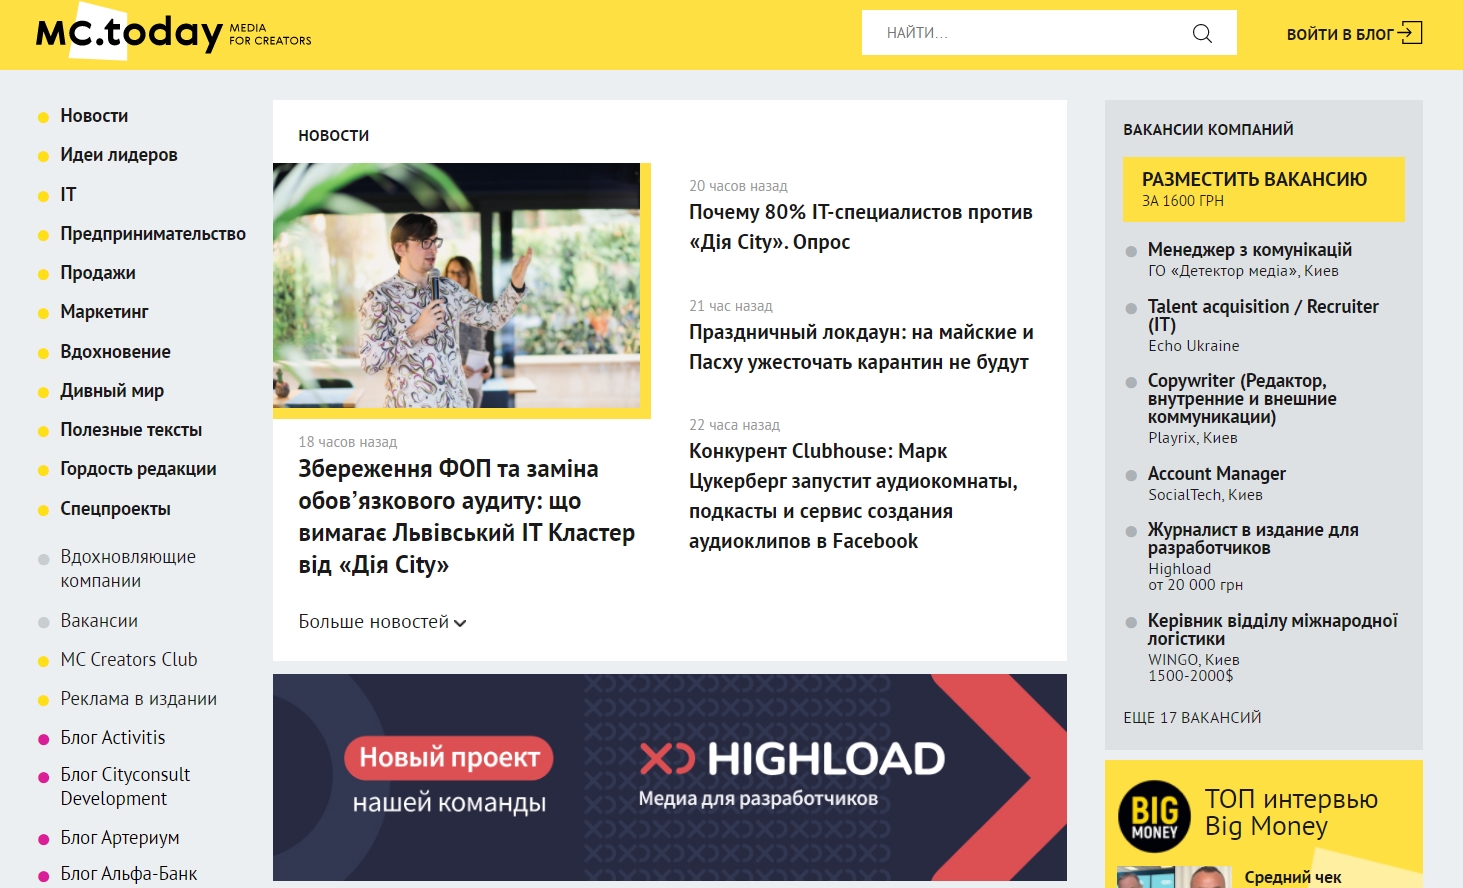Open Маркетинг category

[104, 312]
